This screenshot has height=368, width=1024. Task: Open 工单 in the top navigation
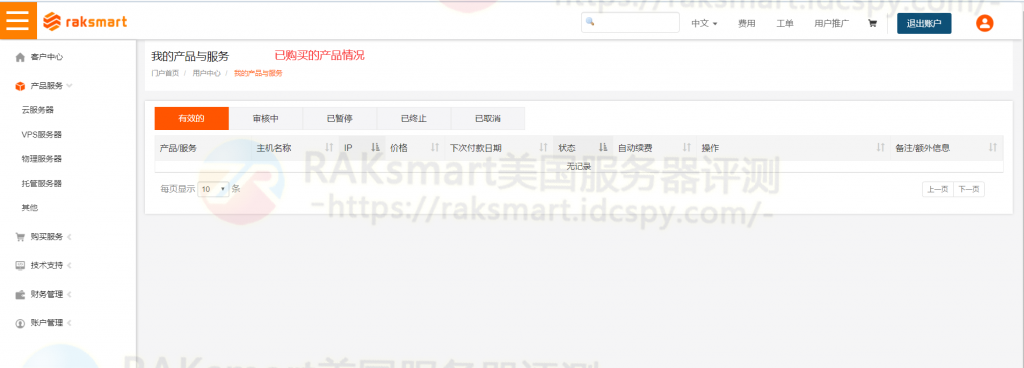785,23
